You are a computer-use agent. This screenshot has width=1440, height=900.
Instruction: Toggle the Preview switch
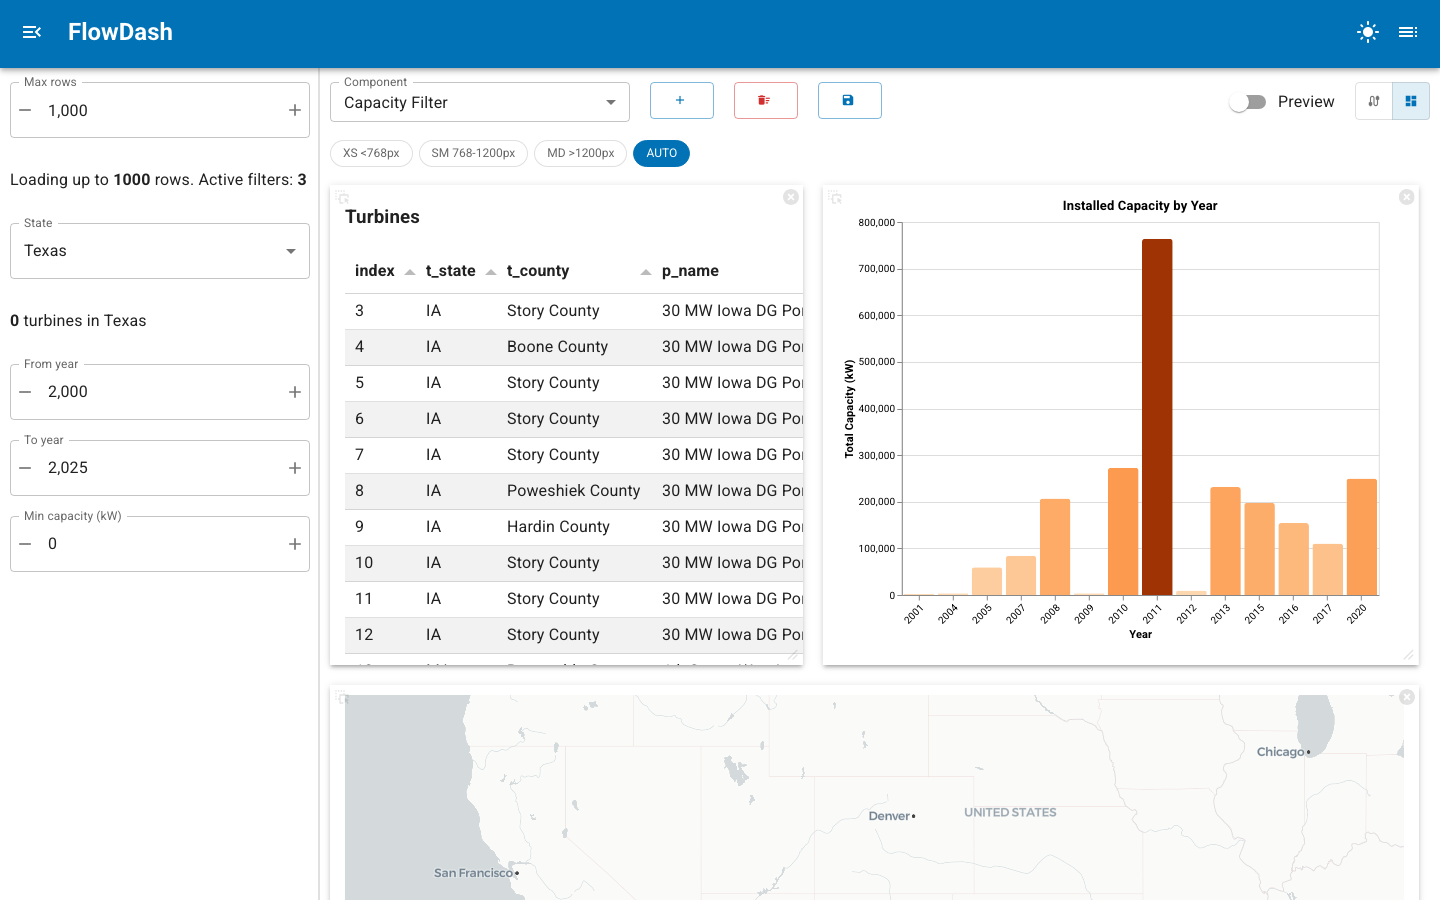point(1248,102)
